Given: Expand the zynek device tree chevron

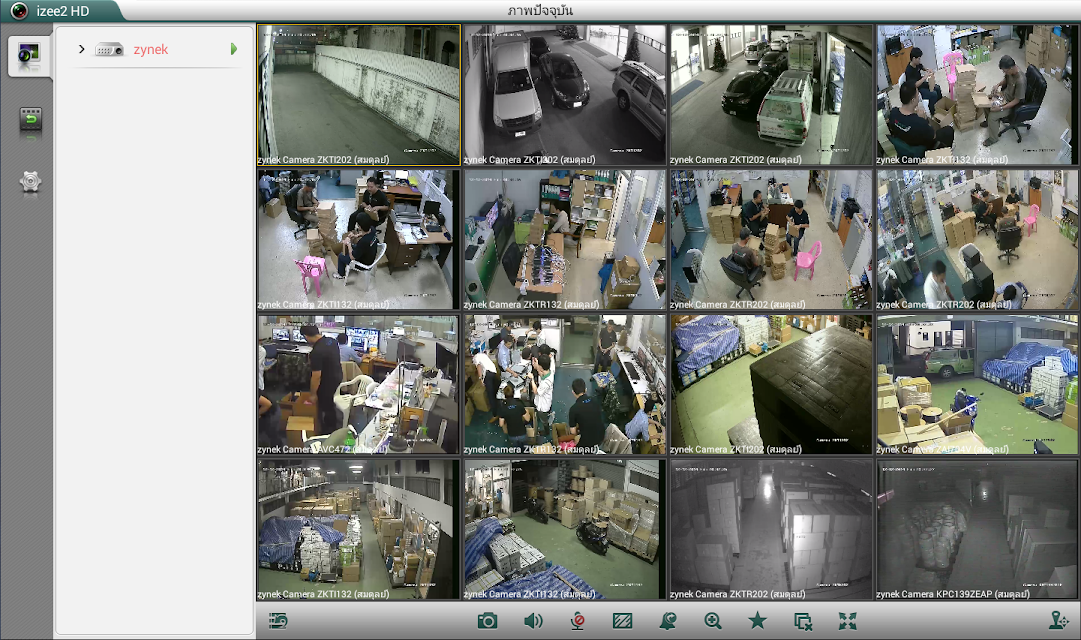Looking at the screenshot, I should 81,49.
